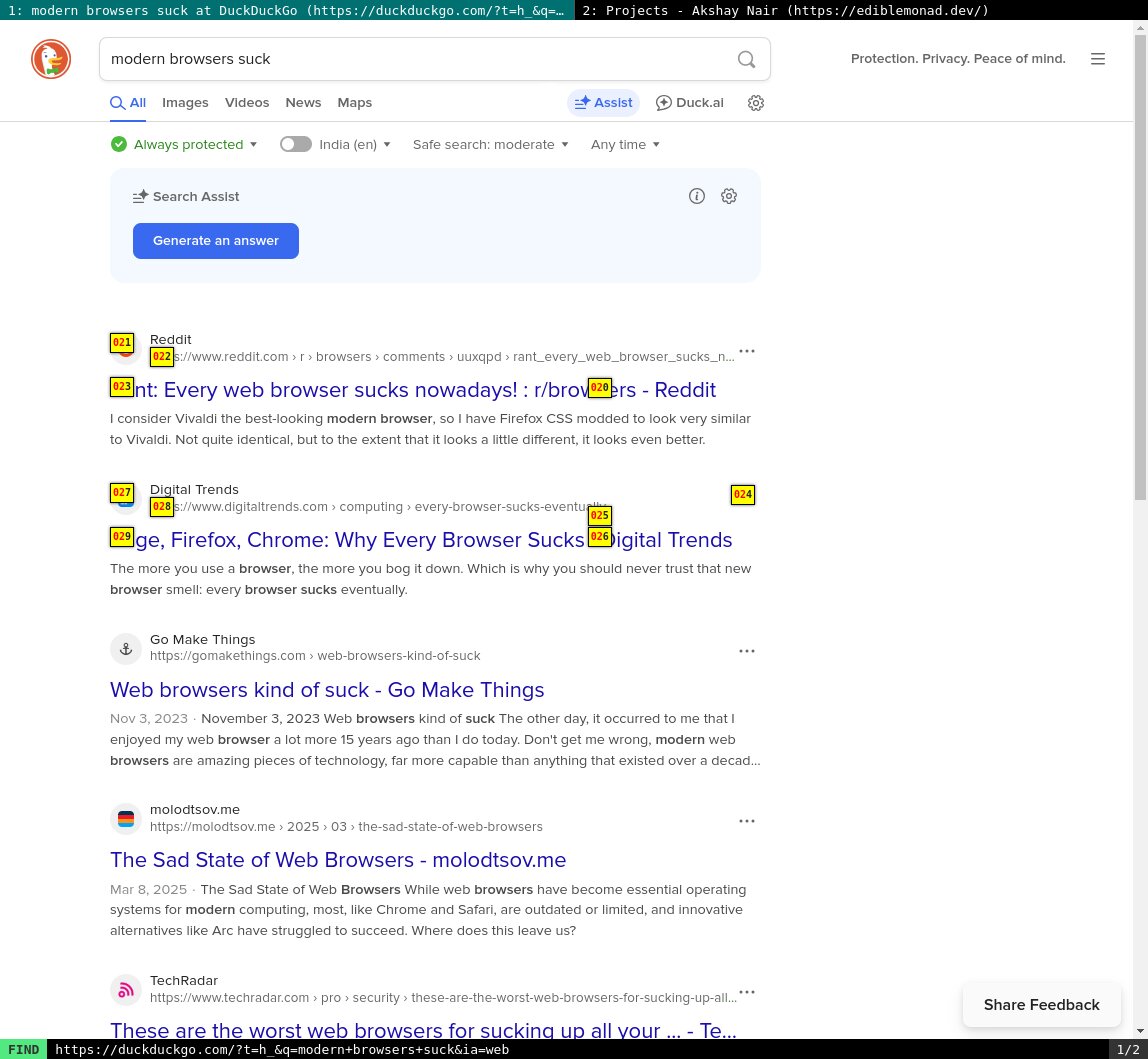Open the Safe search: moderate dropdown
Image resolution: width=1148 pixels, height=1059 pixels.
[x=491, y=144]
